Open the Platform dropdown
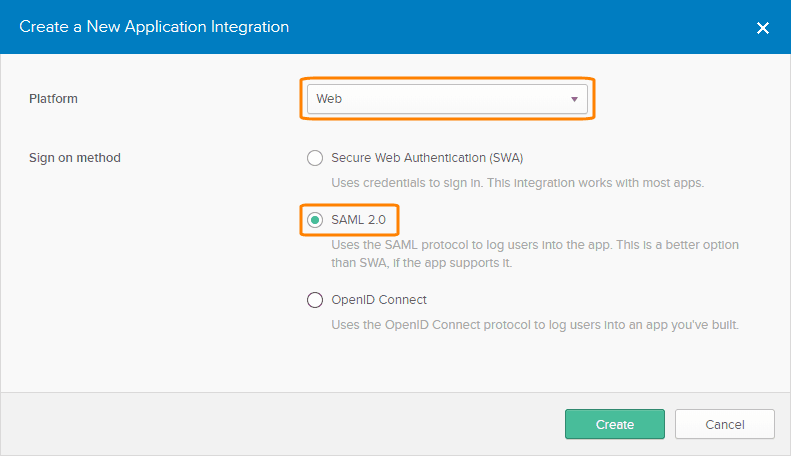 click(x=446, y=99)
